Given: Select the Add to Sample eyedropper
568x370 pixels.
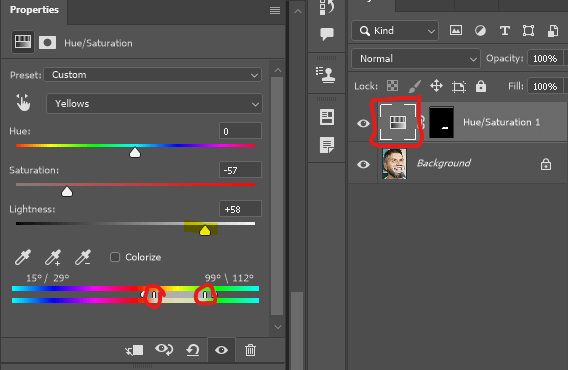Looking at the screenshot, I should 53,257.
